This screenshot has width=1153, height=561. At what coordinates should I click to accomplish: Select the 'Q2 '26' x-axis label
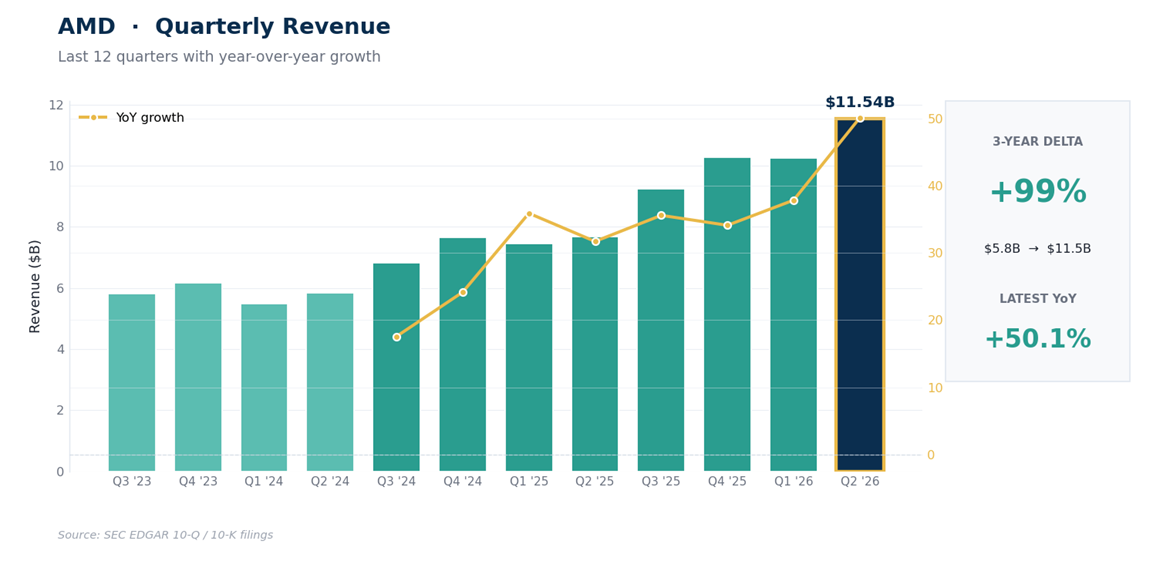click(860, 482)
